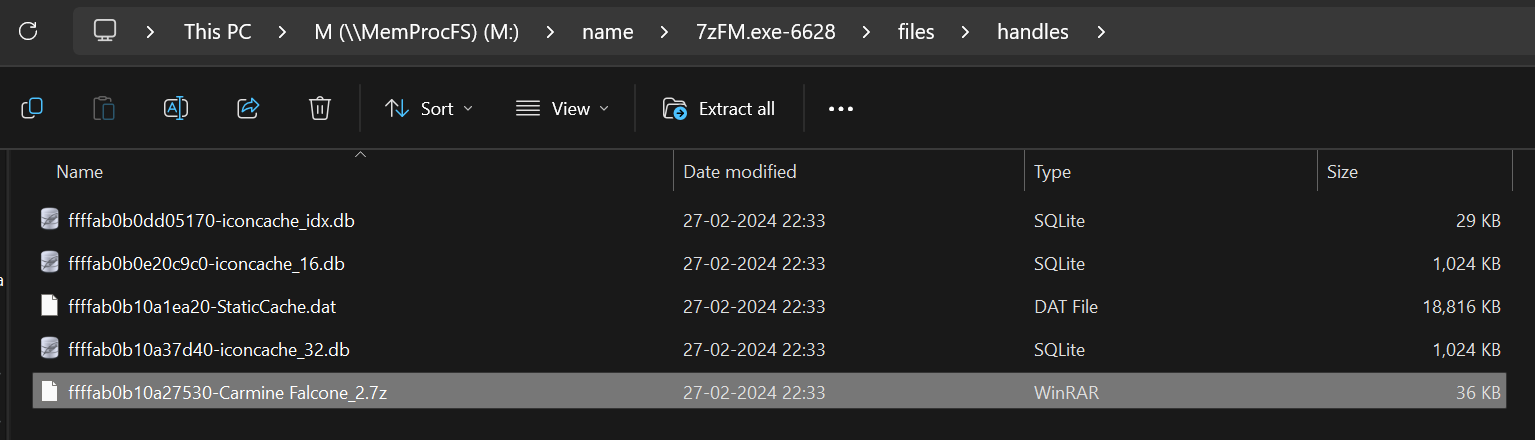
Task: Select the Carmine Falcone_2.7z file
Action: tap(227, 393)
